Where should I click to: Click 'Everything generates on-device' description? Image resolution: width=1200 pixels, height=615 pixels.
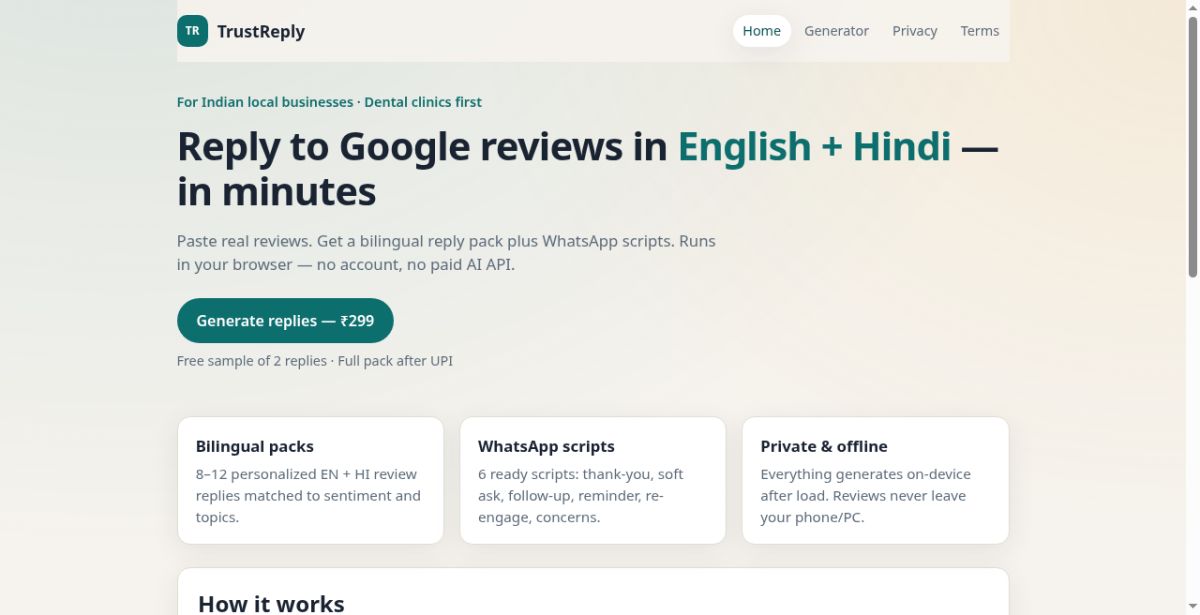(866, 496)
